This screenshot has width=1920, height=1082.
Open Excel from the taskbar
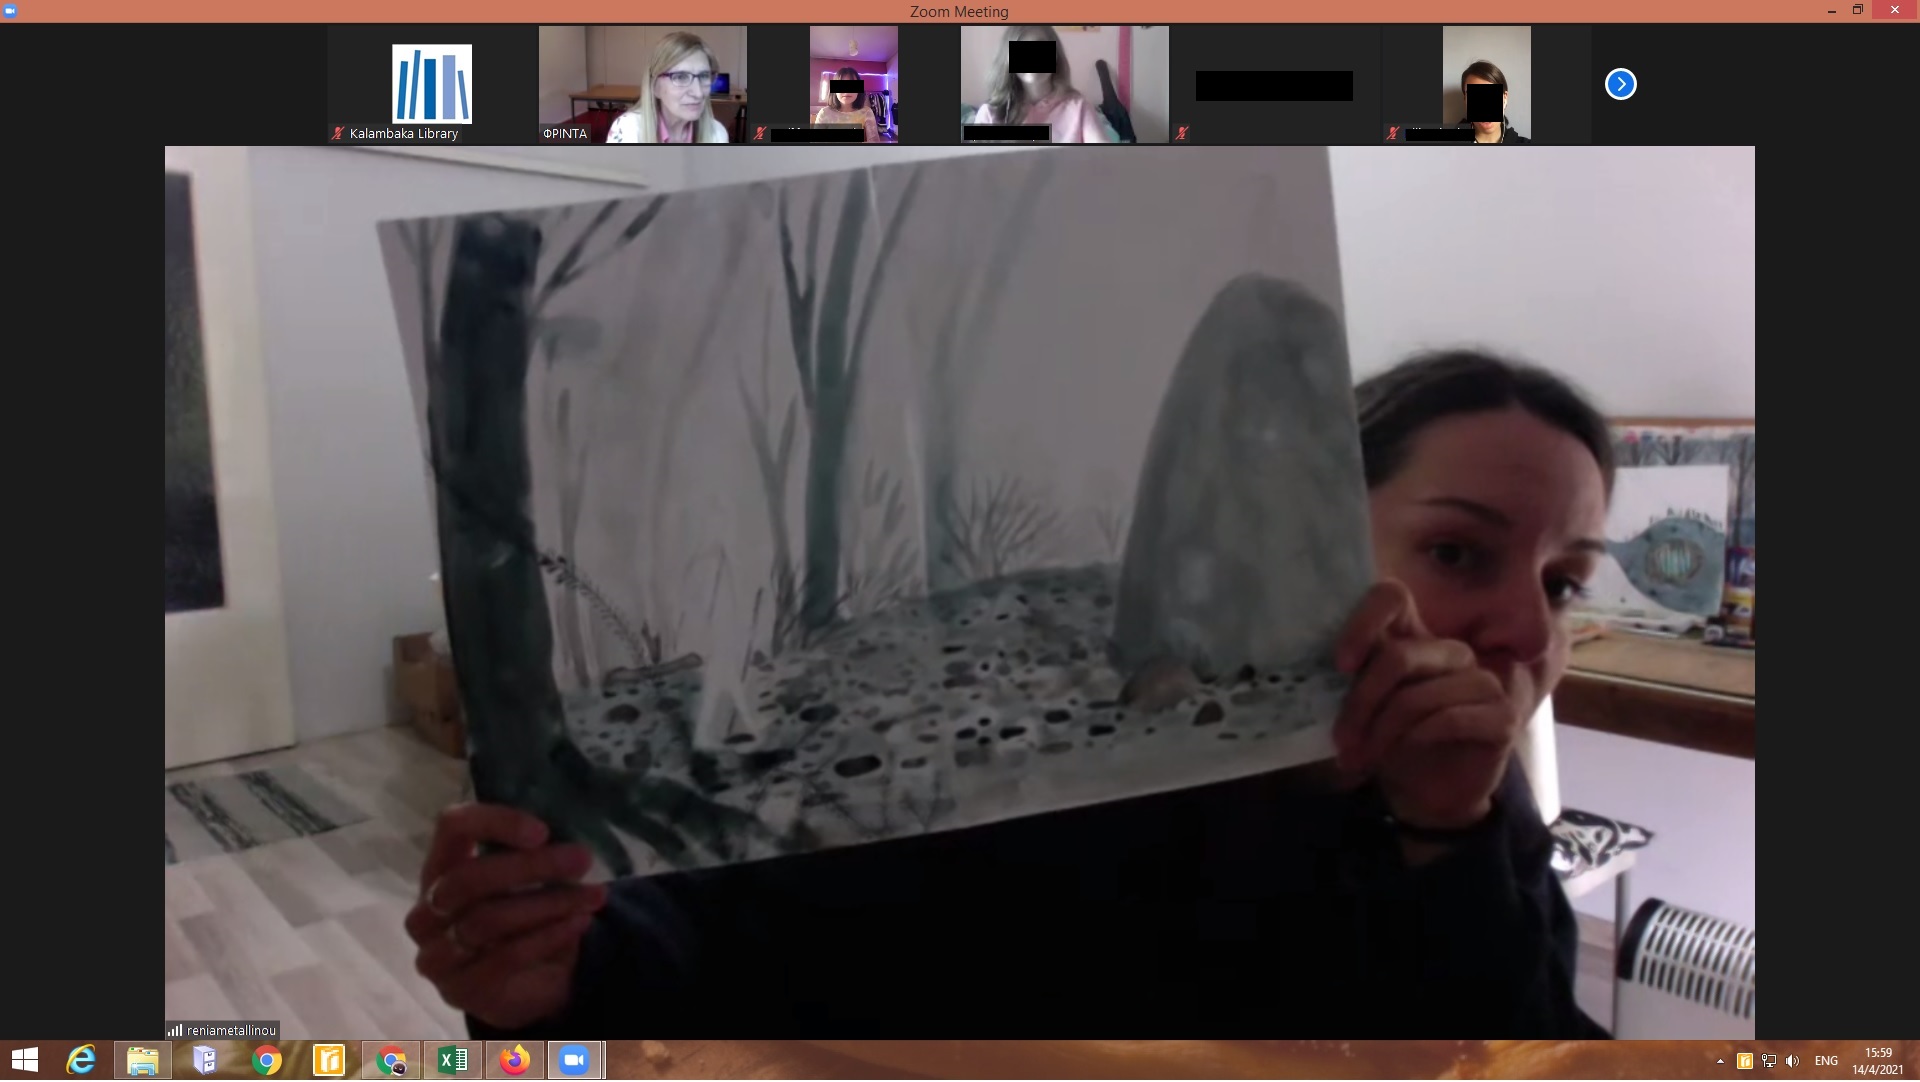[453, 1061]
